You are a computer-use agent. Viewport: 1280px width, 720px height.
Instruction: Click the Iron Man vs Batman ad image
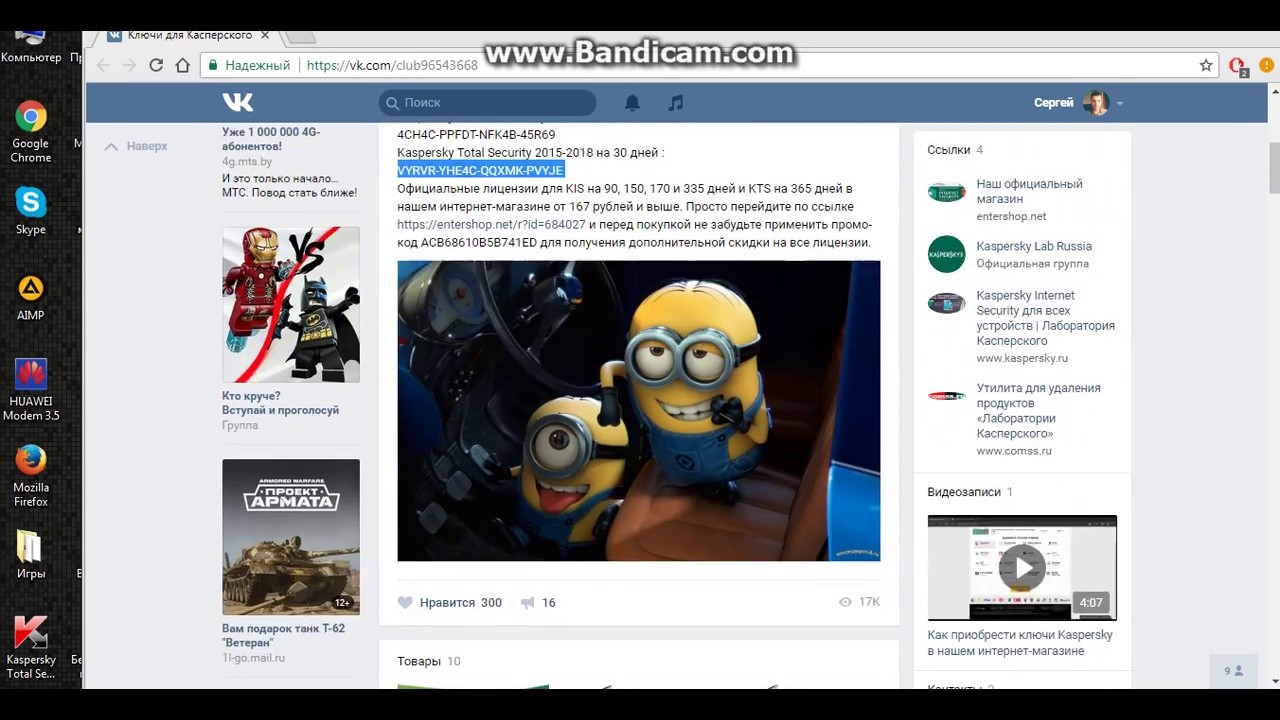(290, 304)
